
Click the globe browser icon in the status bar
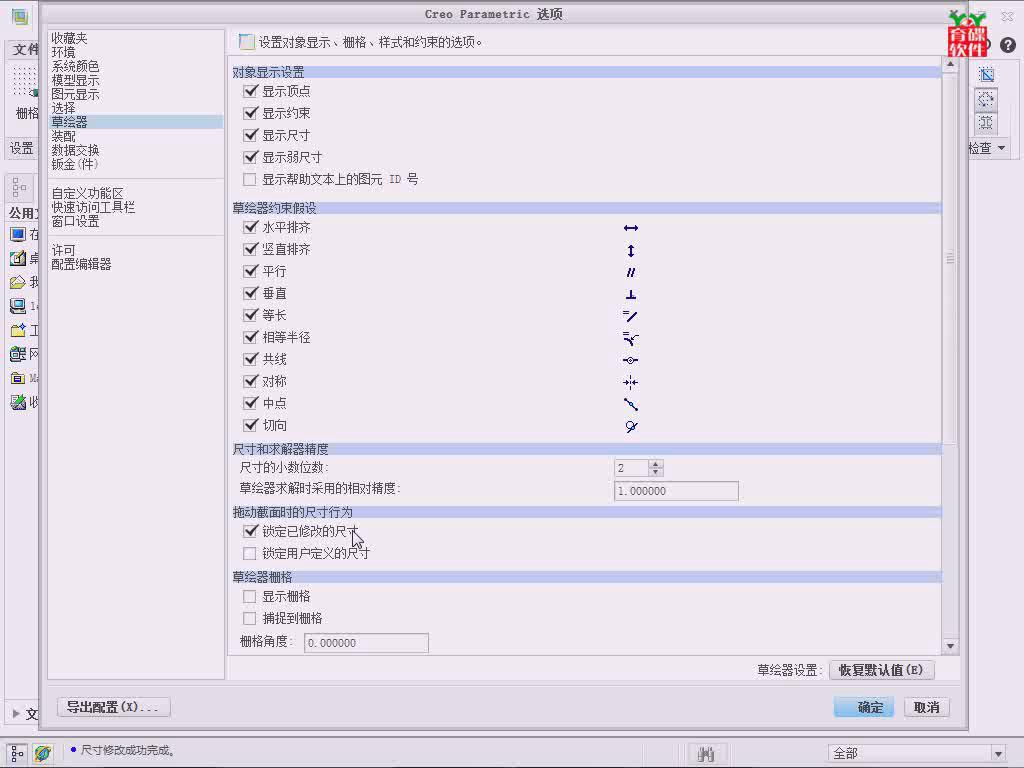(42, 753)
